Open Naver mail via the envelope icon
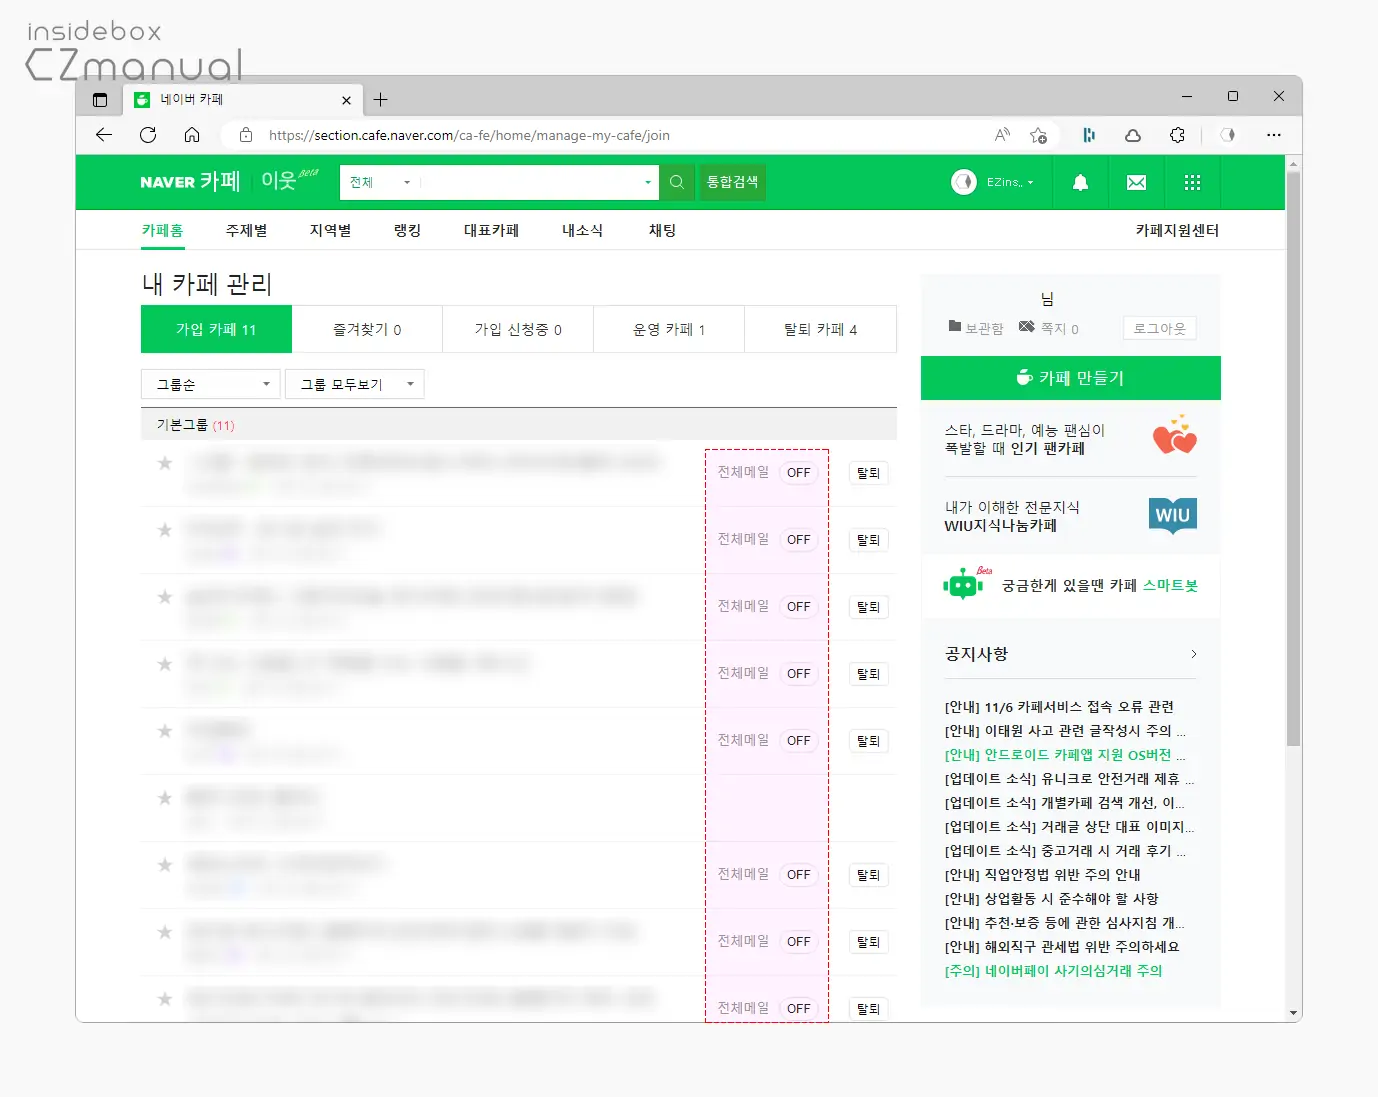Image resolution: width=1378 pixels, height=1097 pixels. (1136, 182)
